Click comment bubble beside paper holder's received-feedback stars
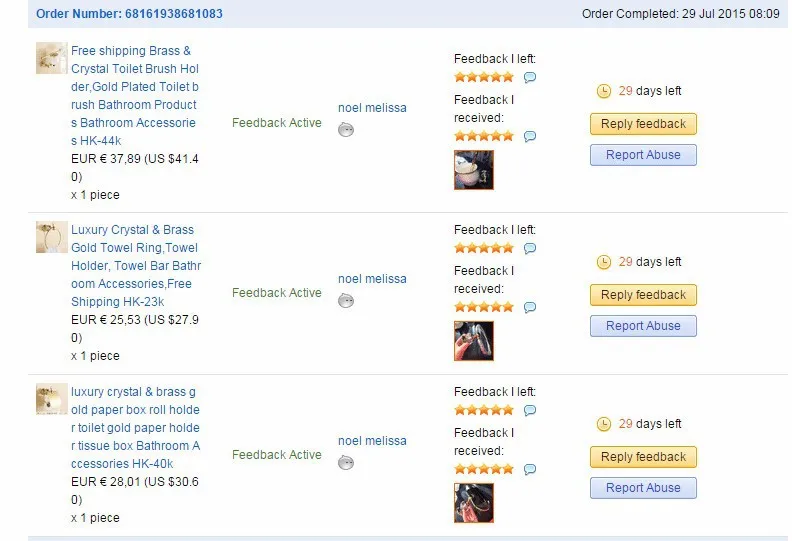This screenshot has width=792, height=541. pos(530,469)
